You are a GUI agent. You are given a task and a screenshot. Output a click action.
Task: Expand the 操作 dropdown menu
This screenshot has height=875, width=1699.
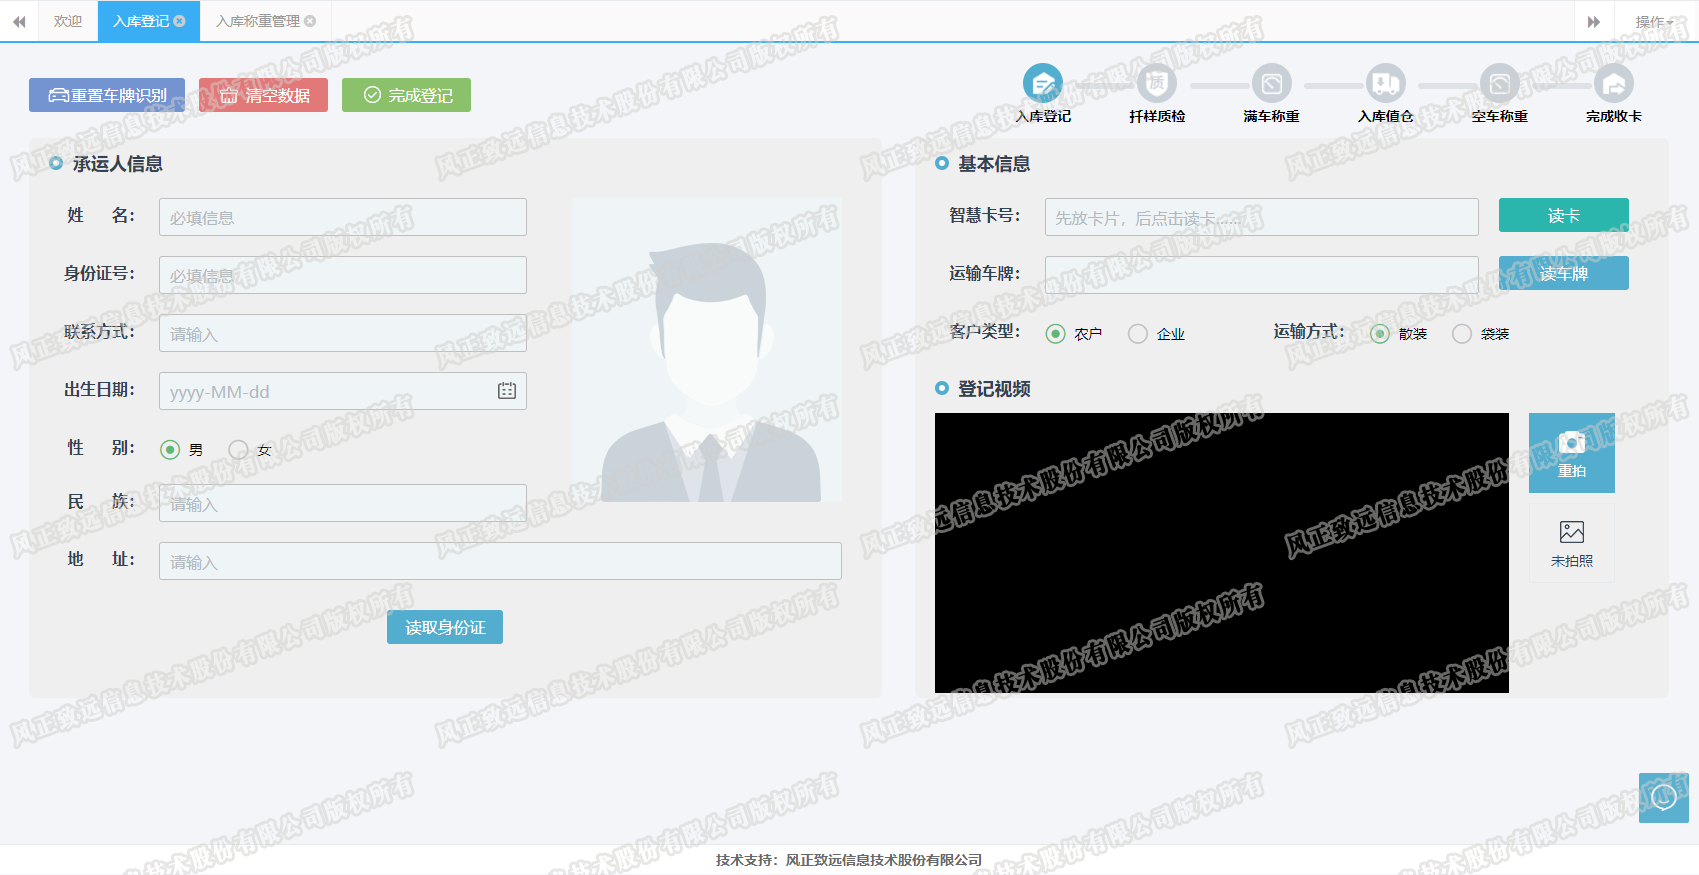tap(1653, 22)
